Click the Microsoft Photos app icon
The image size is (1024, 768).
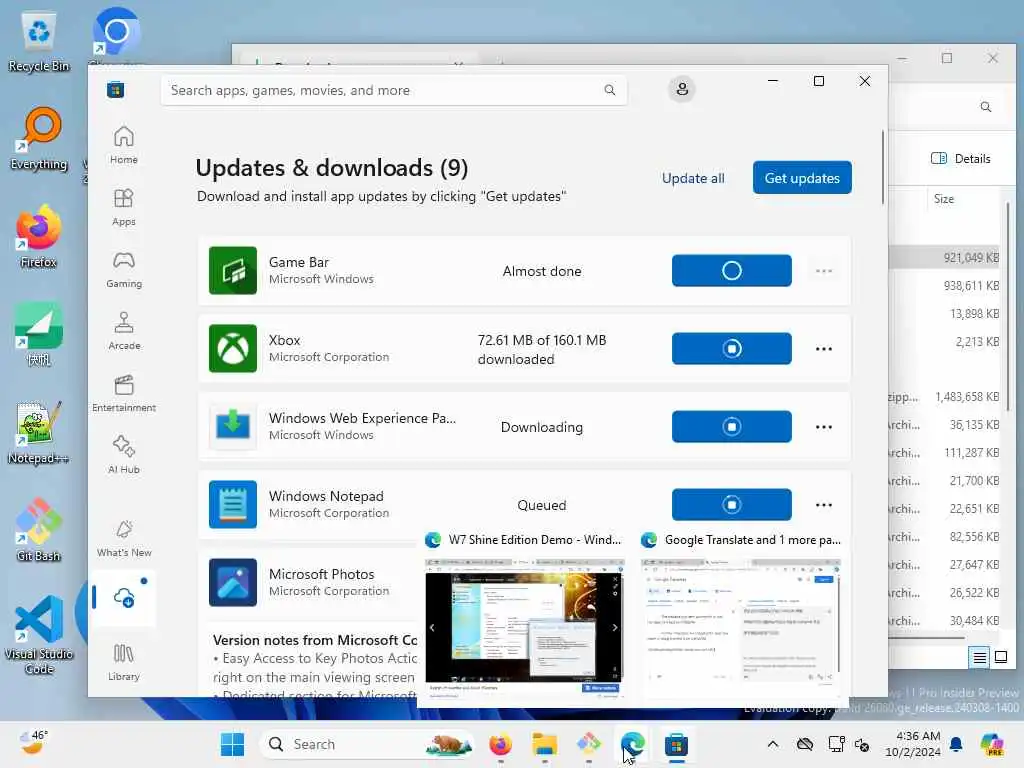(233, 583)
